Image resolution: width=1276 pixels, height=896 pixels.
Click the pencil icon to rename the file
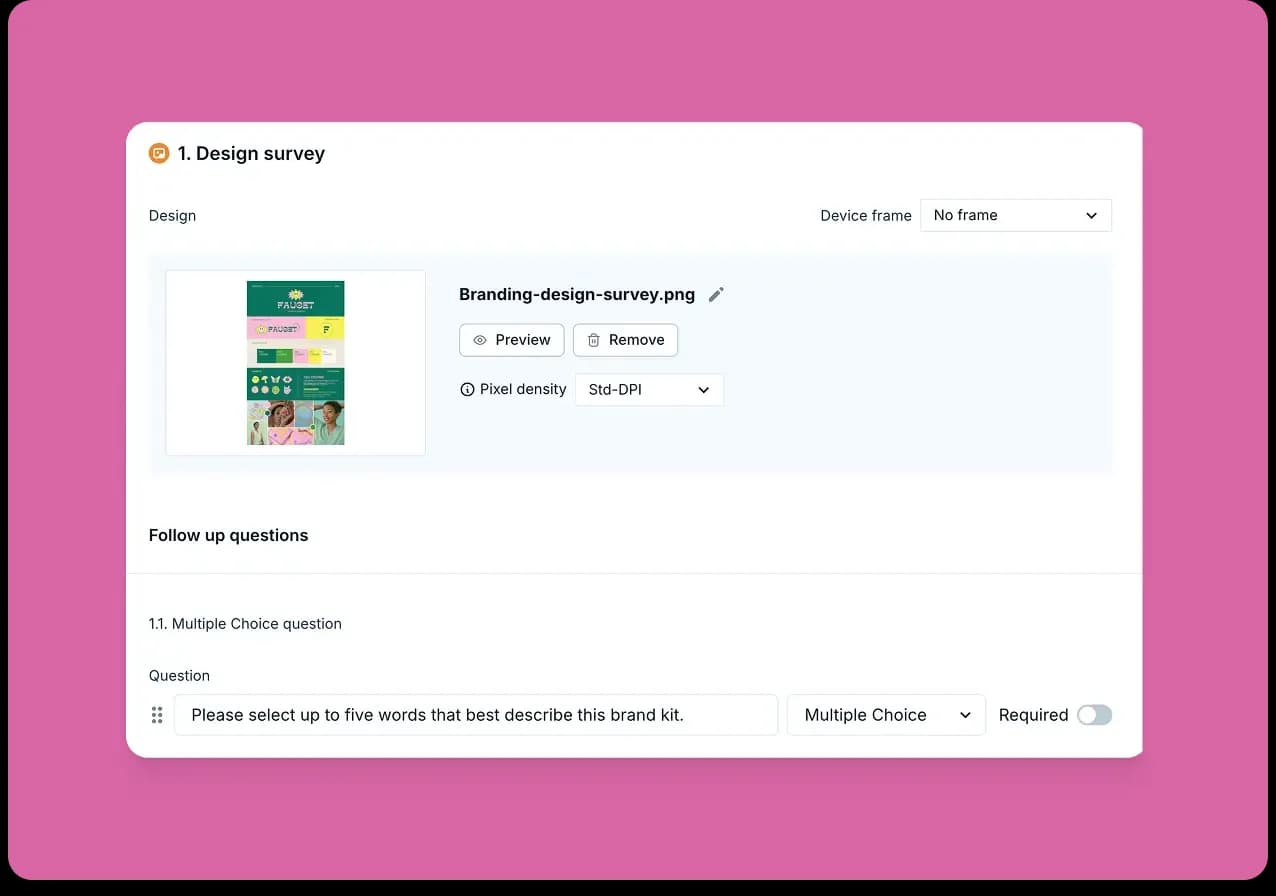point(715,293)
